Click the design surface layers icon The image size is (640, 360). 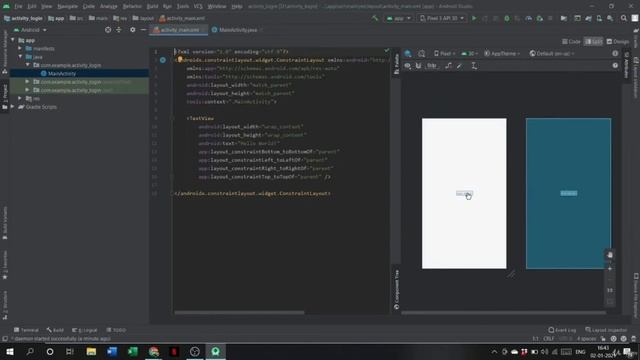coord(408,53)
